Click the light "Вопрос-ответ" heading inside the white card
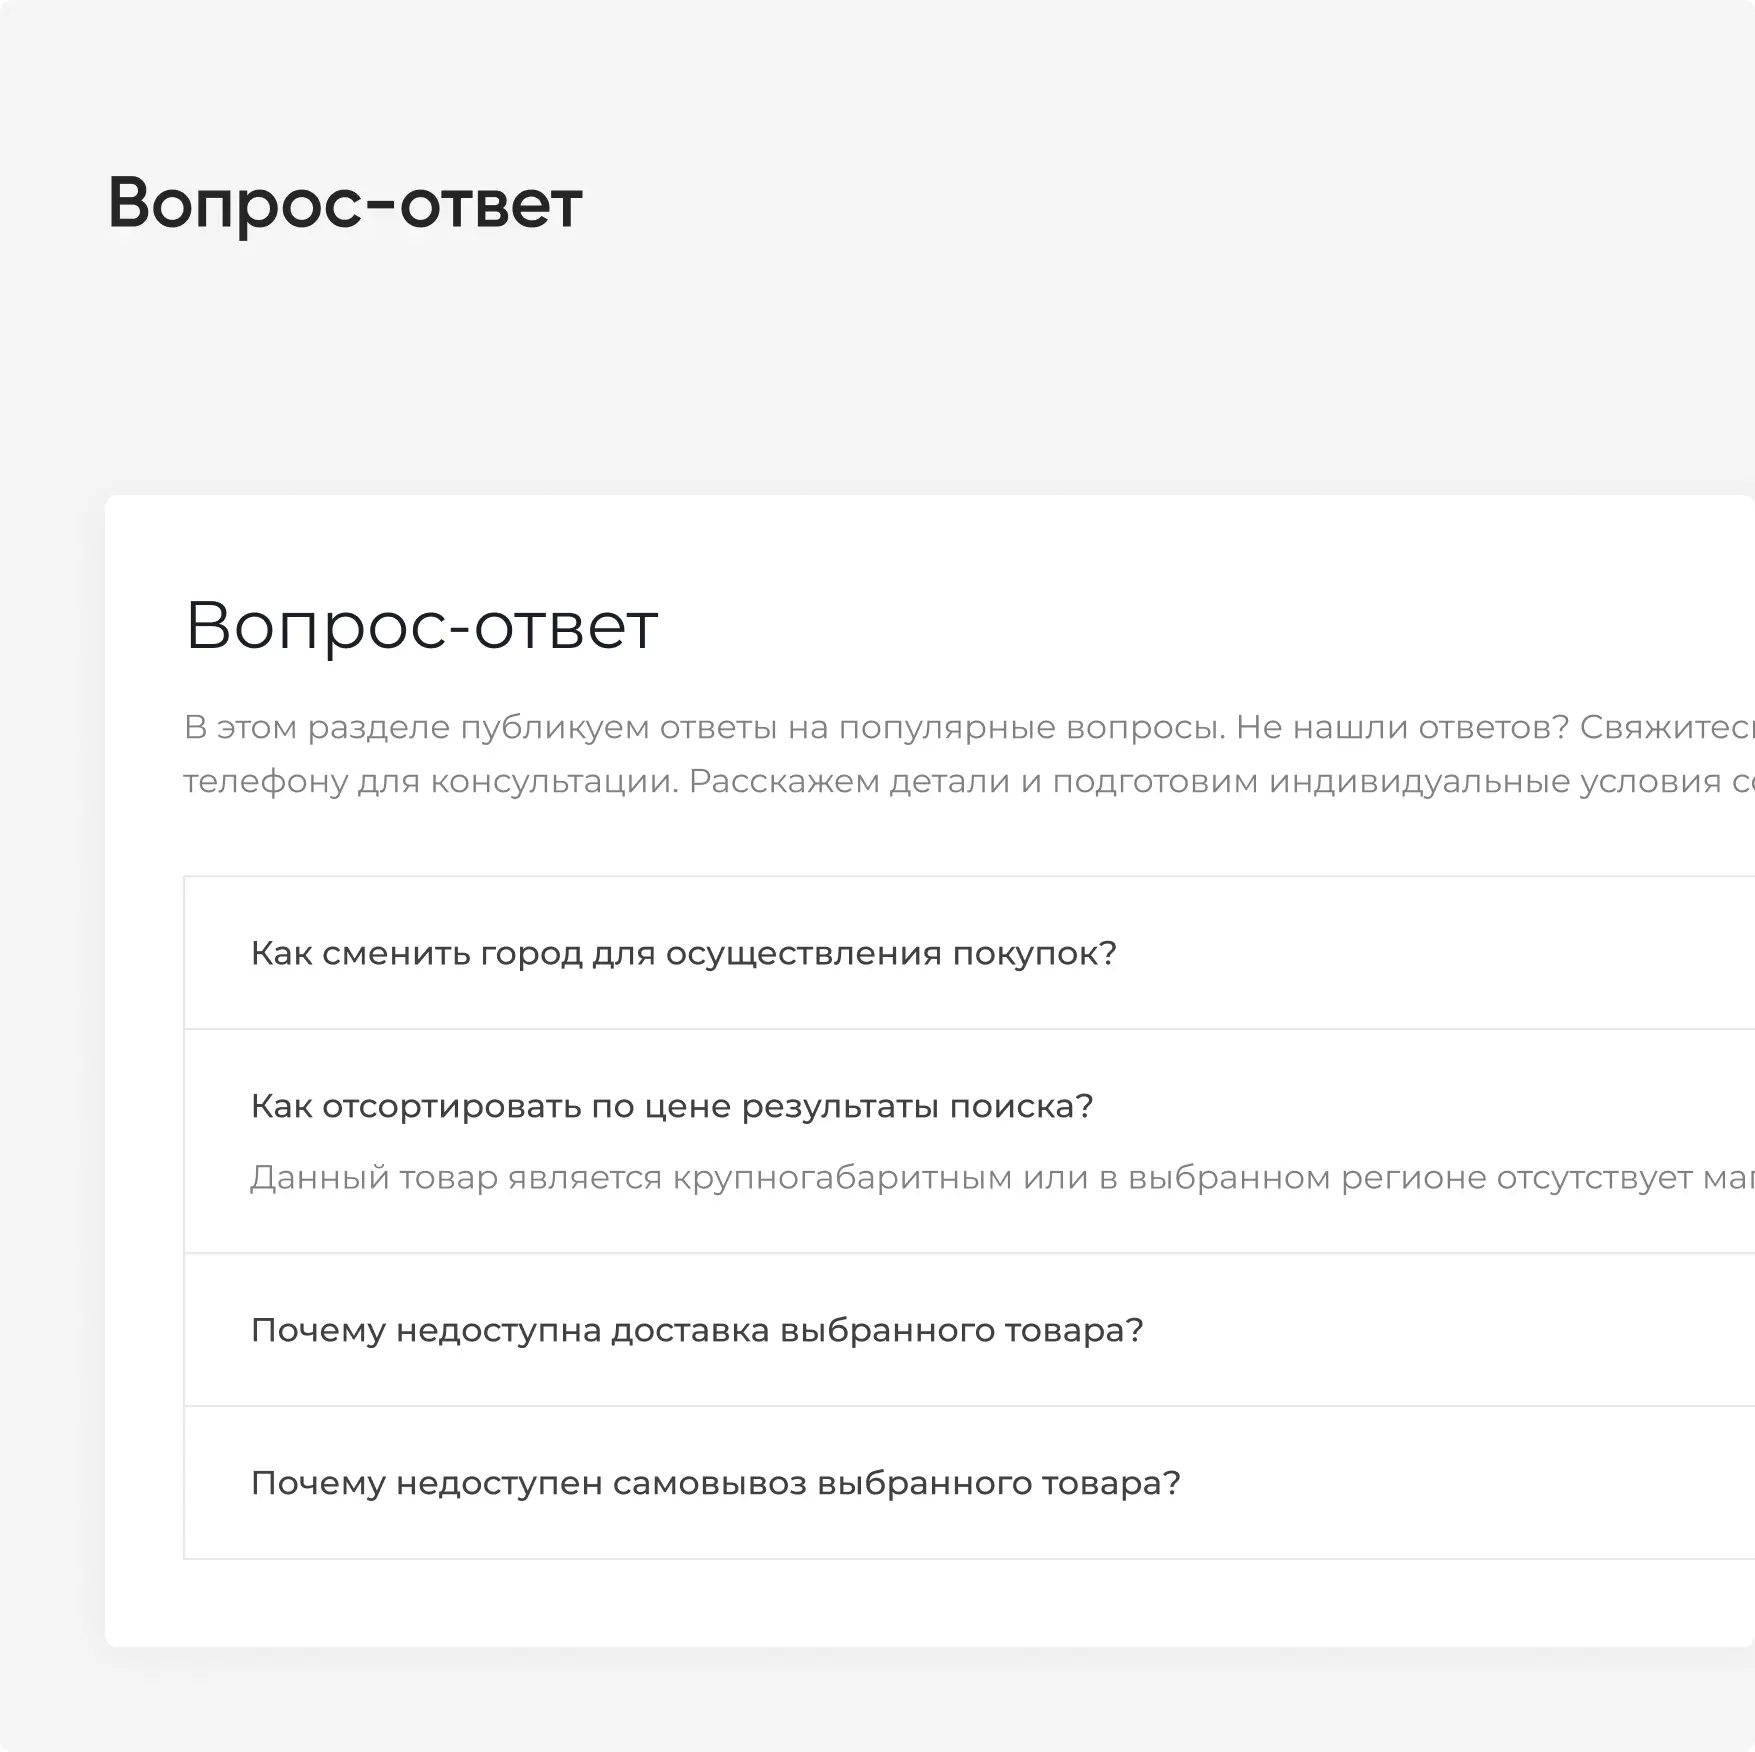The width and height of the screenshot is (1755, 1752). click(x=421, y=626)
